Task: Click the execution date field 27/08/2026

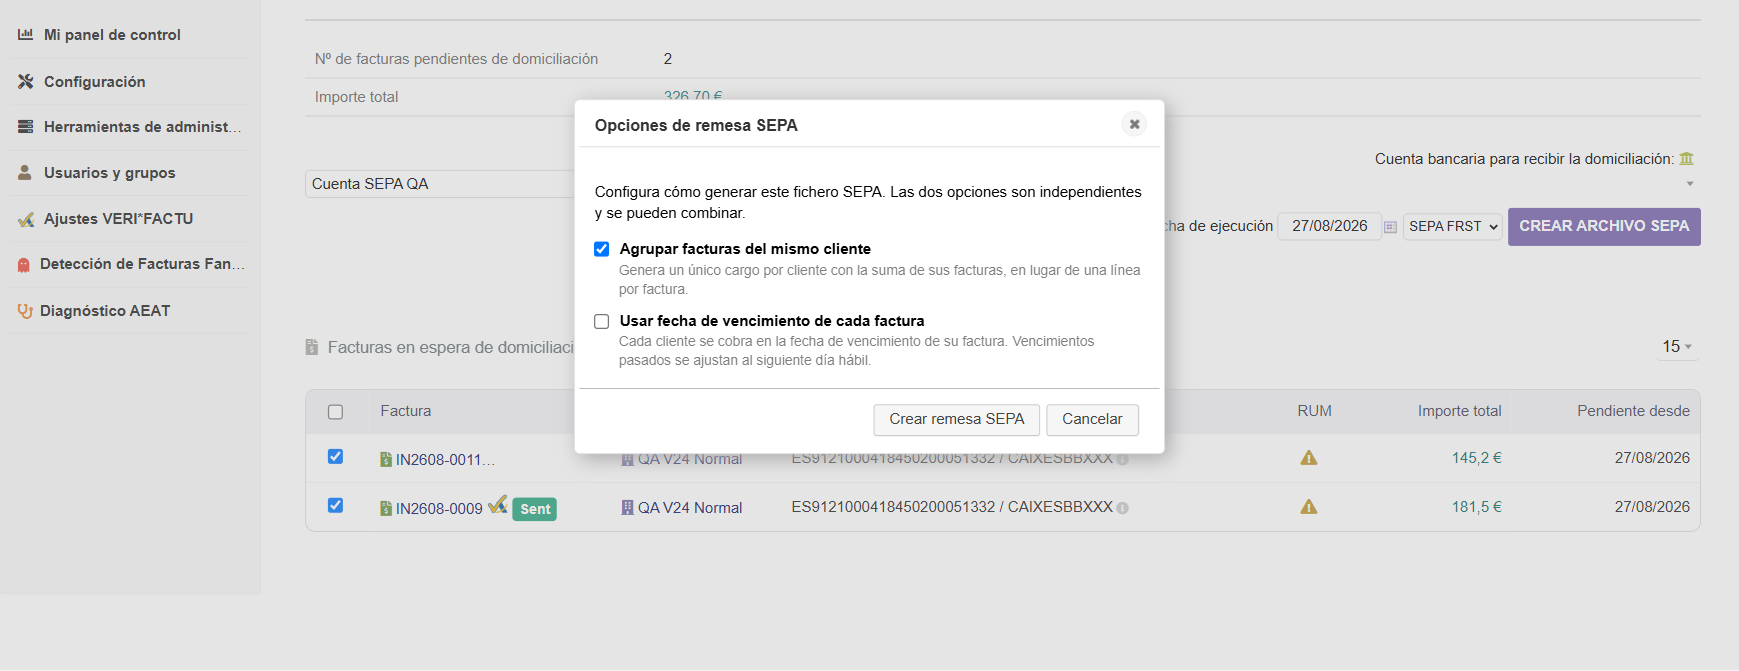Action: click(1329, 226)
